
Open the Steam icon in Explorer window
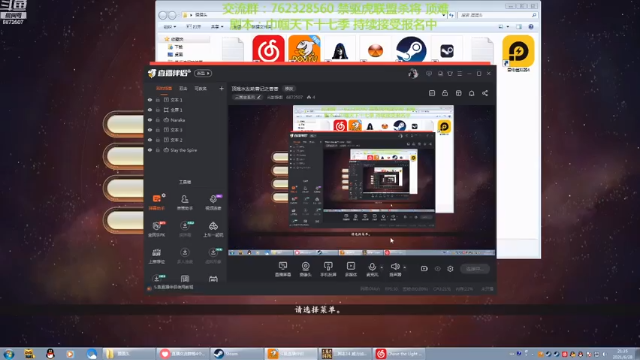click(411, 49)
